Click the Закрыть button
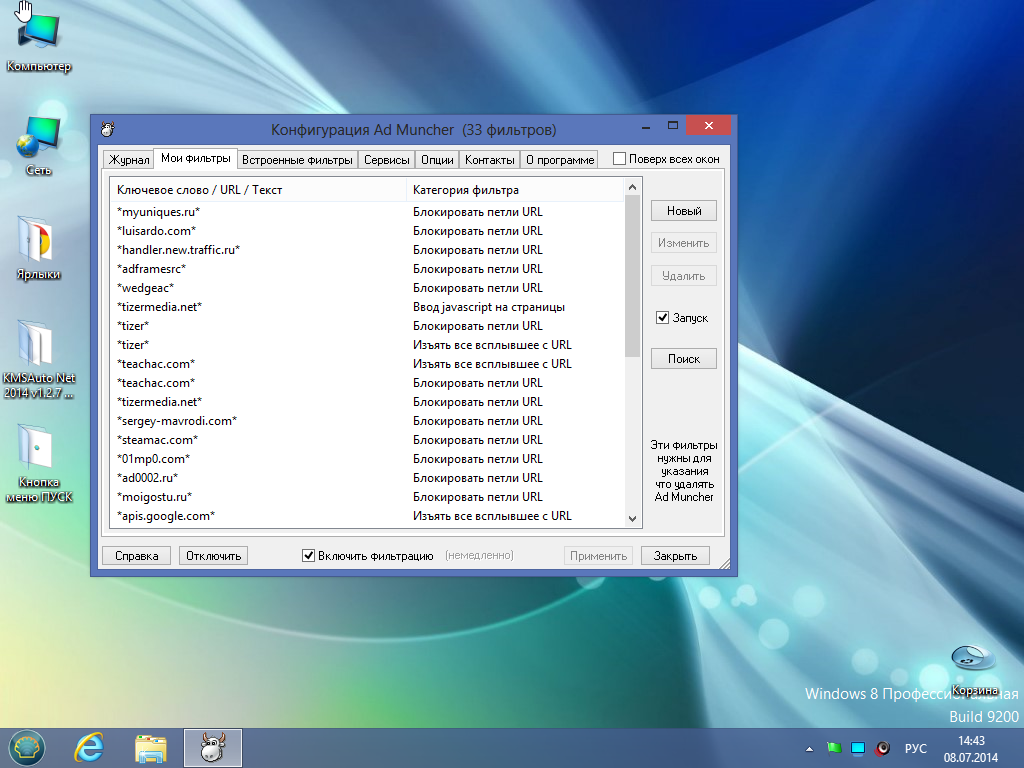 (x=675, y=556)
